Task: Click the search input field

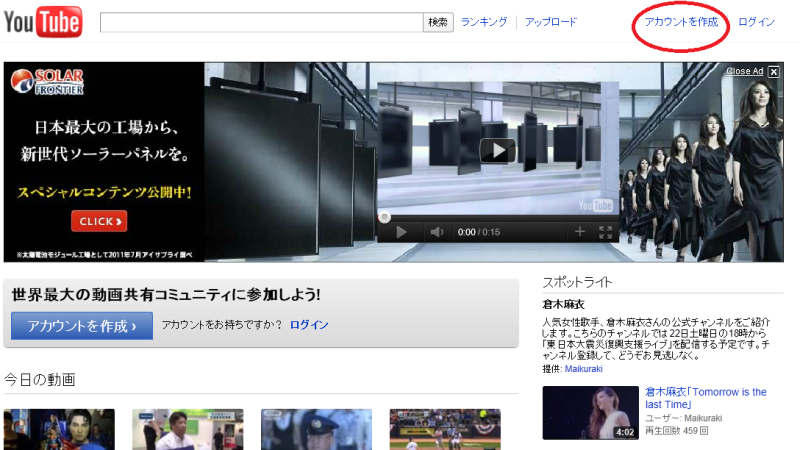Action: pos(261,22)
